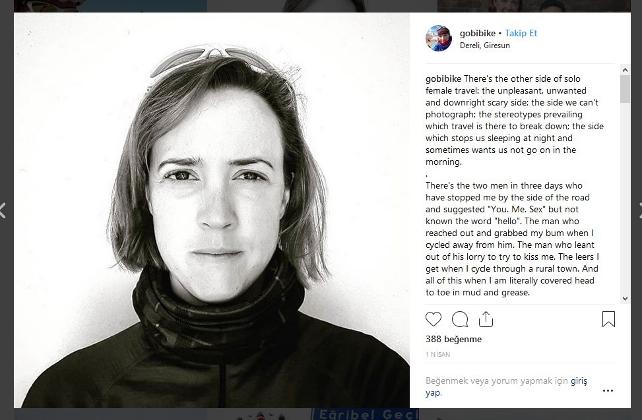
Task: Click the comment speech bubble icon
Action: point(460,320)
